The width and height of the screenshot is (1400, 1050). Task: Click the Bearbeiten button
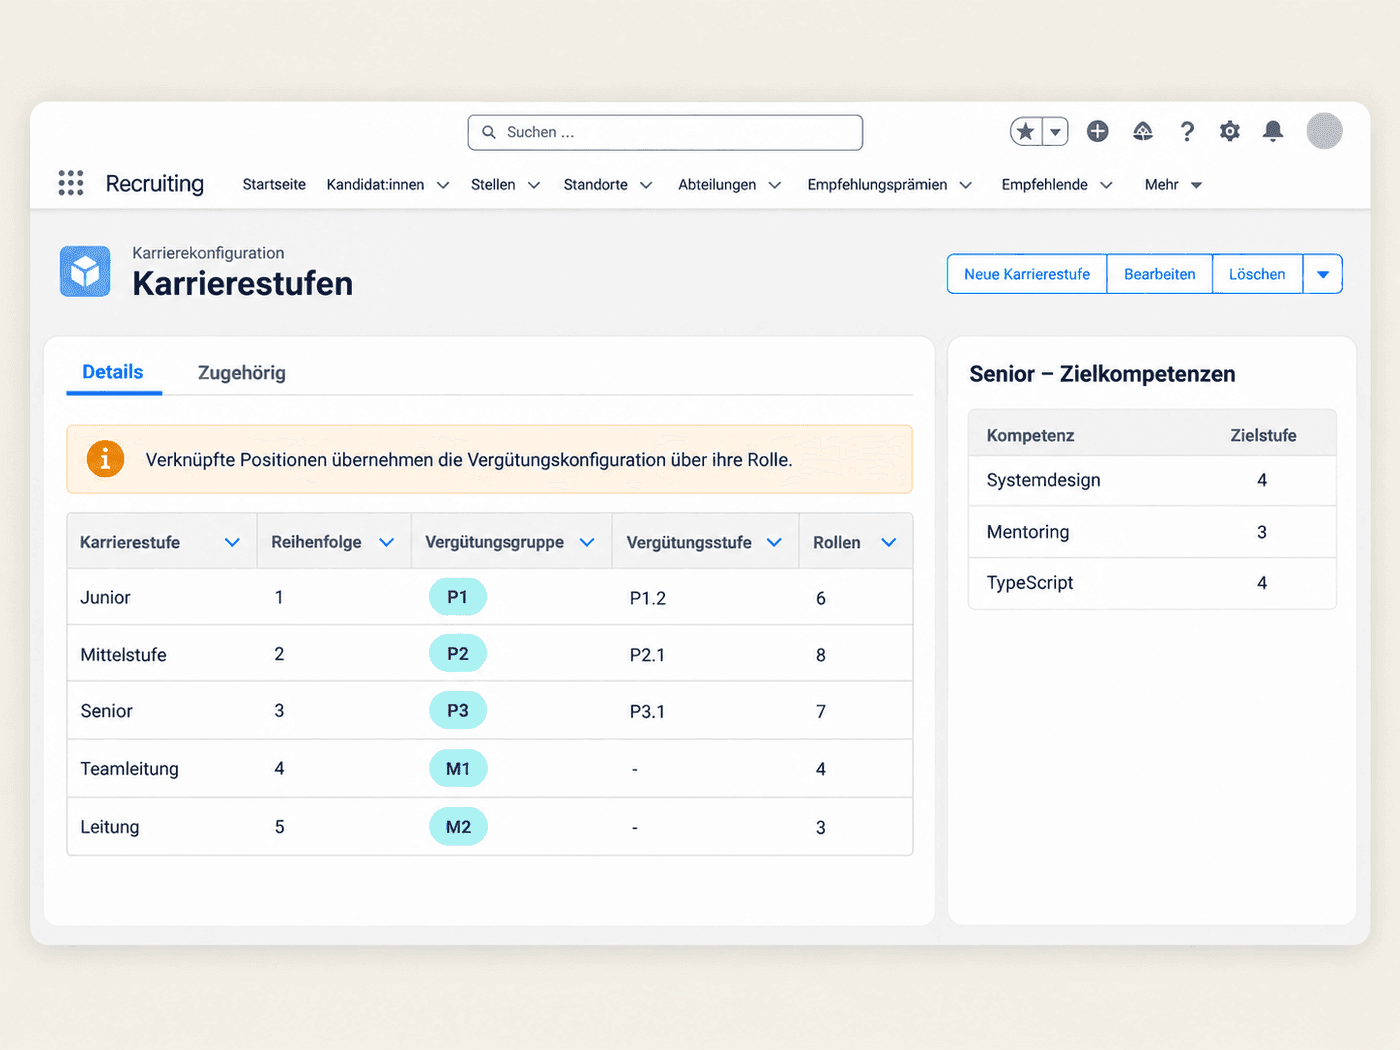(1160, 274)
